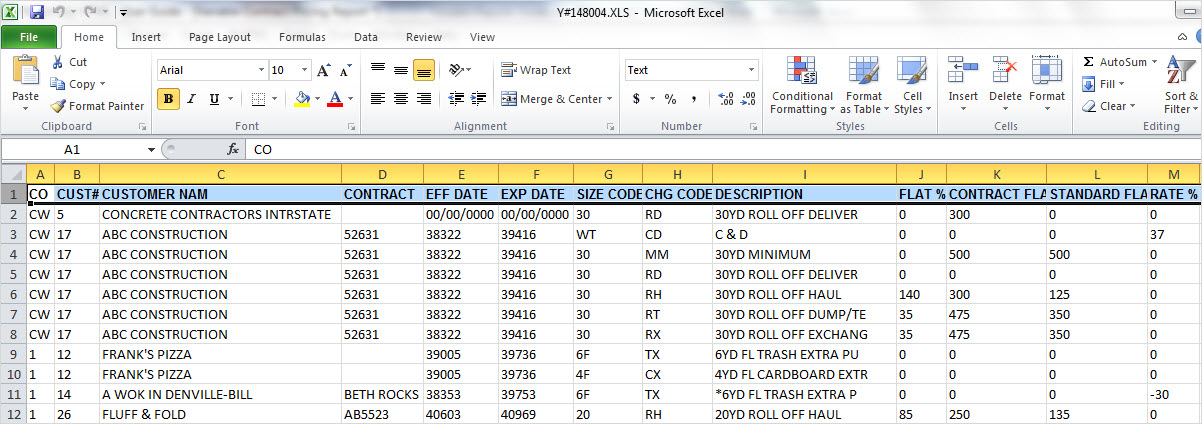Open the borders dropdown arrow

pos(276,99)
